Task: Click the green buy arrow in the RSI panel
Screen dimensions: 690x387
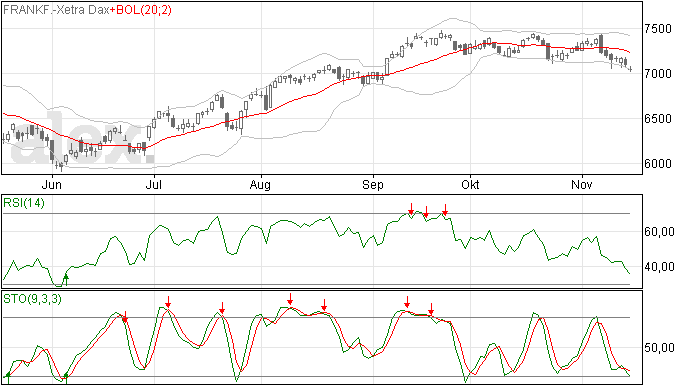Action: [66, 279]
